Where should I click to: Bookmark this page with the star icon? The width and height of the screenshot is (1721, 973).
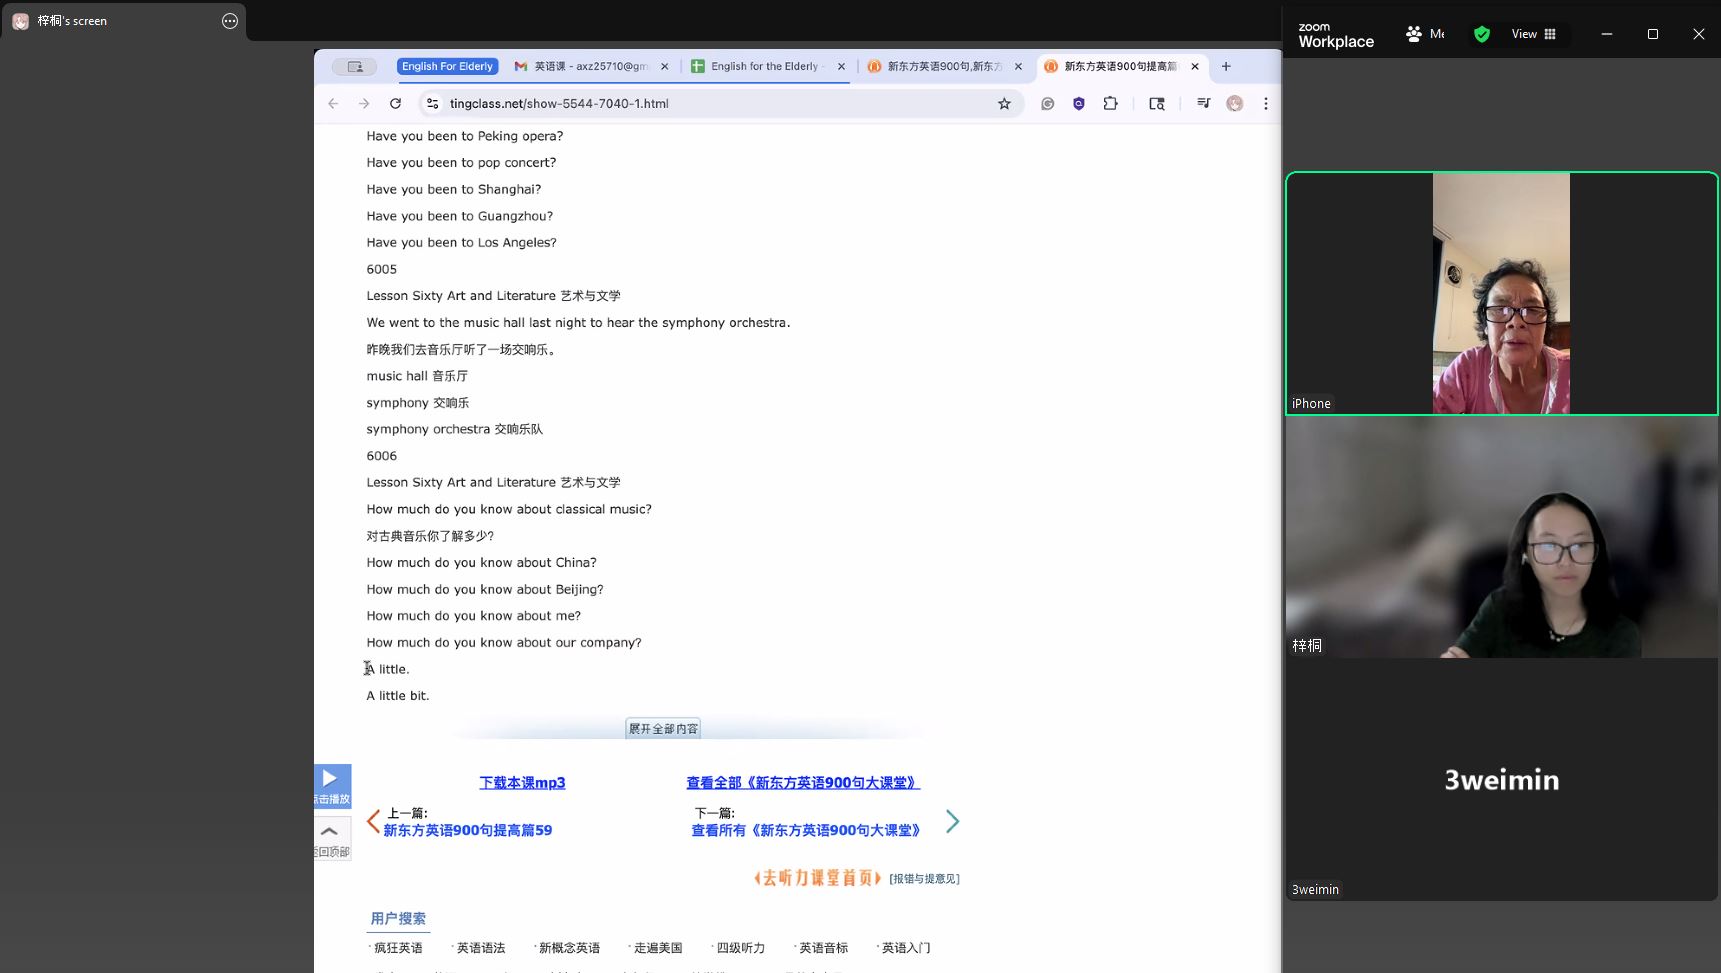tap(1004, 104)
